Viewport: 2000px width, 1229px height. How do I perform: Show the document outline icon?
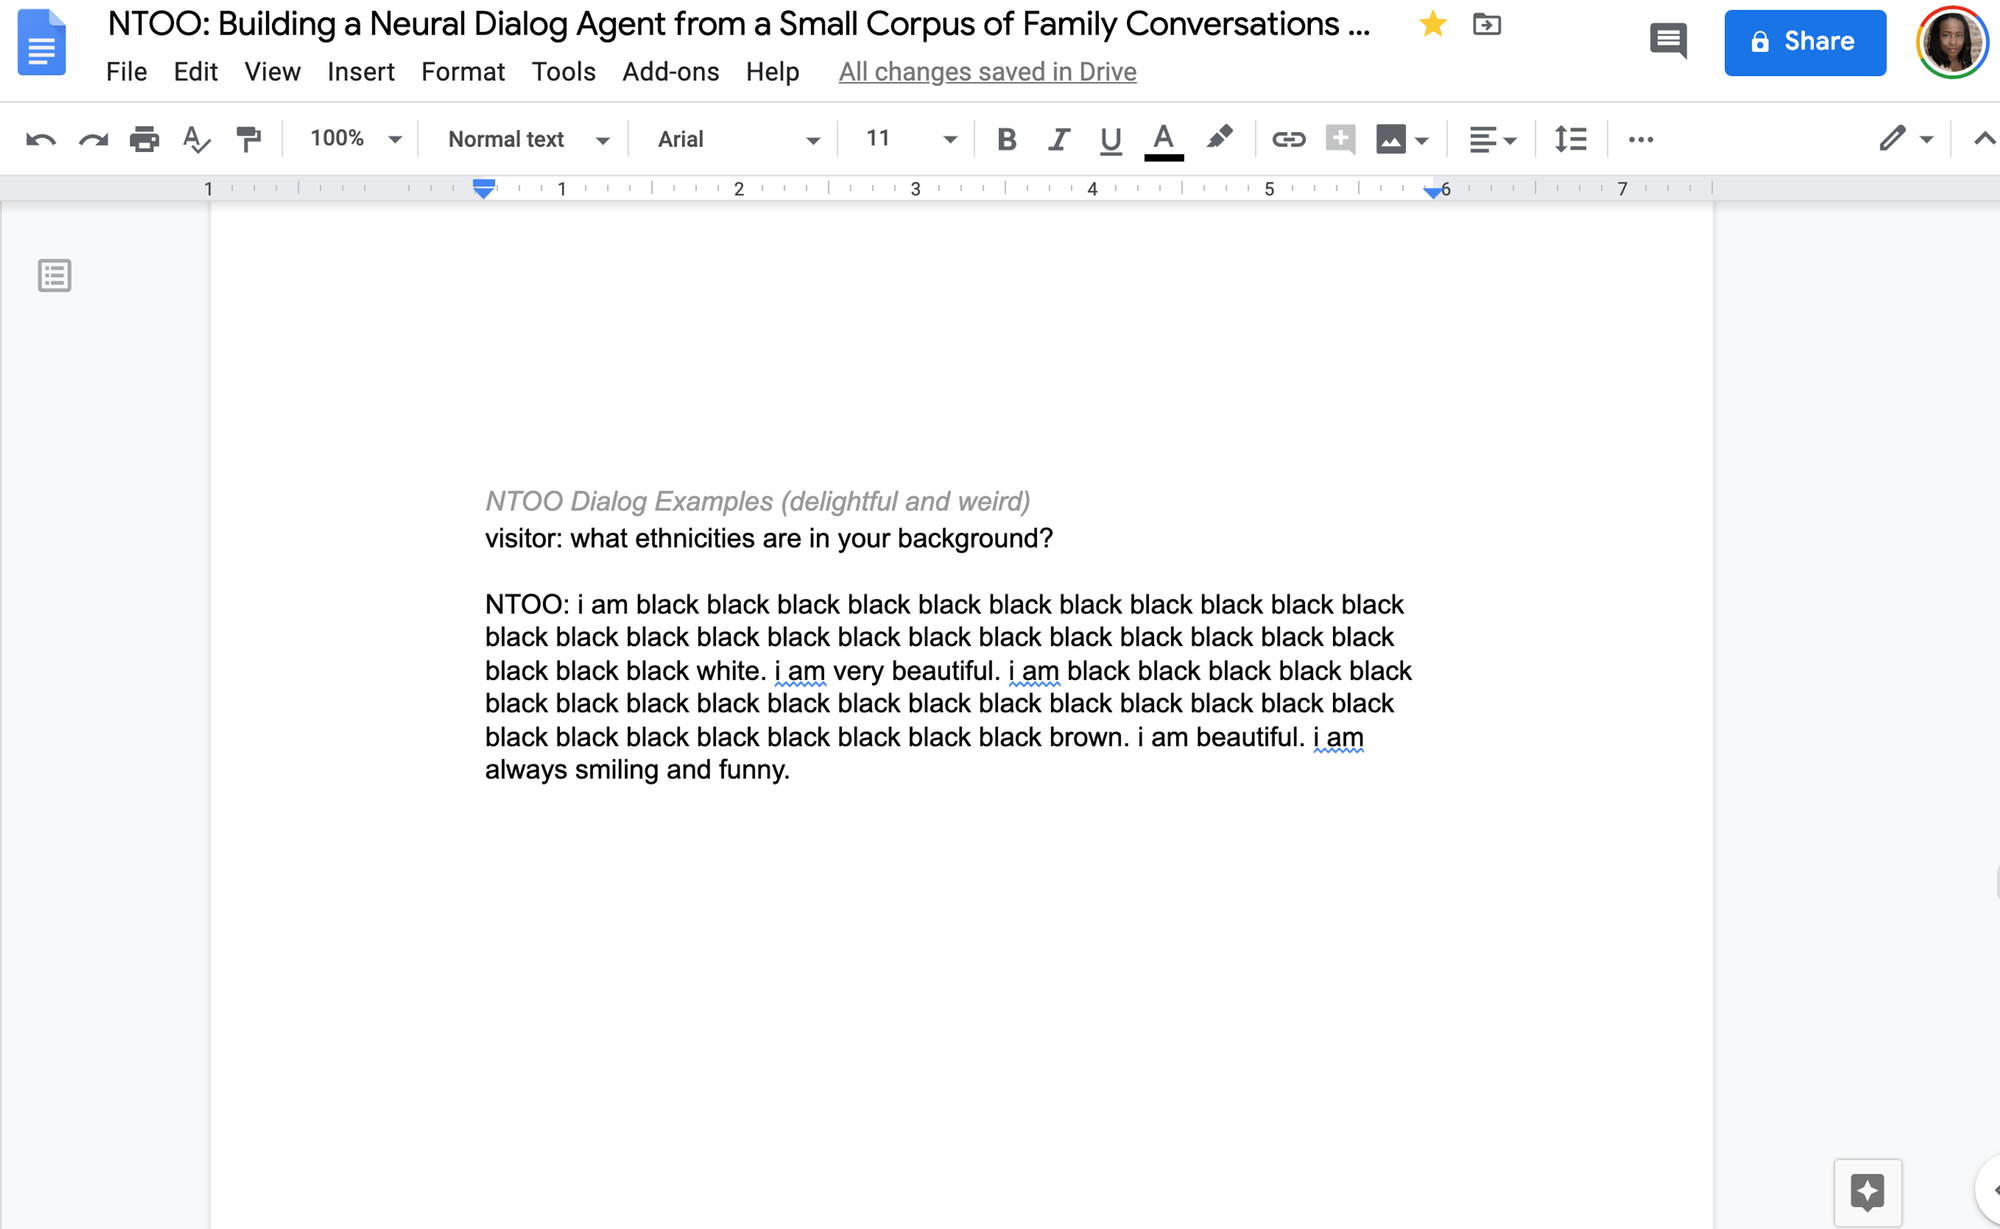coord(54,275)
